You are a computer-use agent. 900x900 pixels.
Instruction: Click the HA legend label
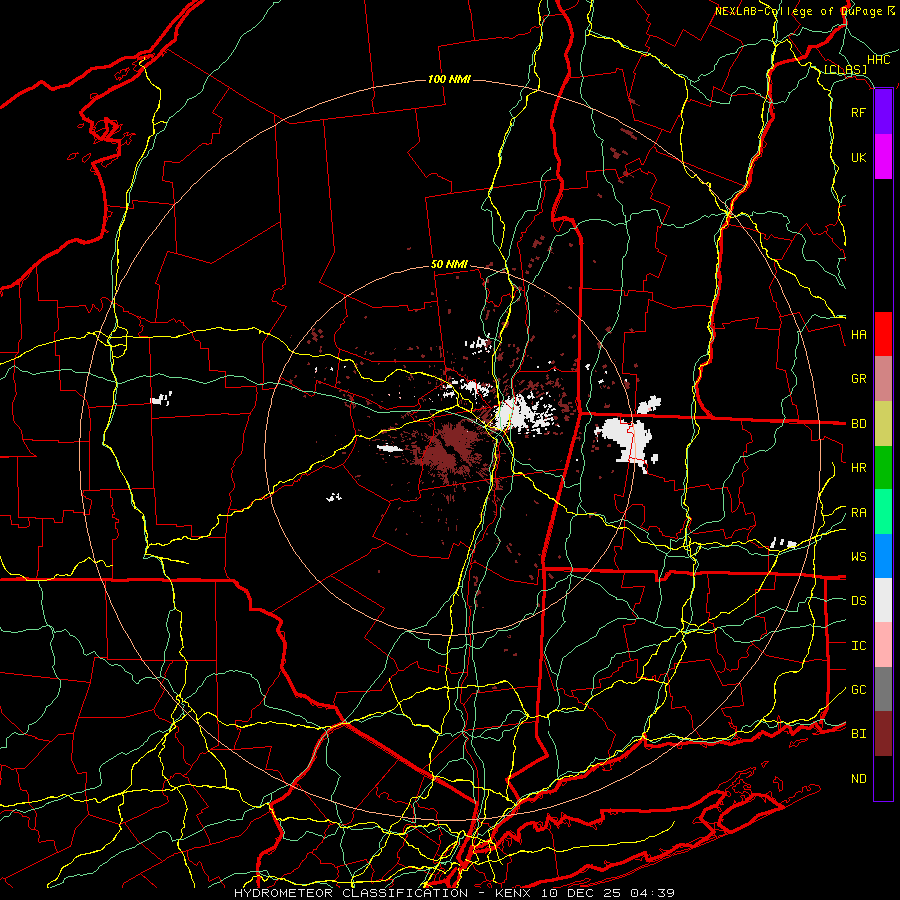pyautogui.click(x=858, y=334)
